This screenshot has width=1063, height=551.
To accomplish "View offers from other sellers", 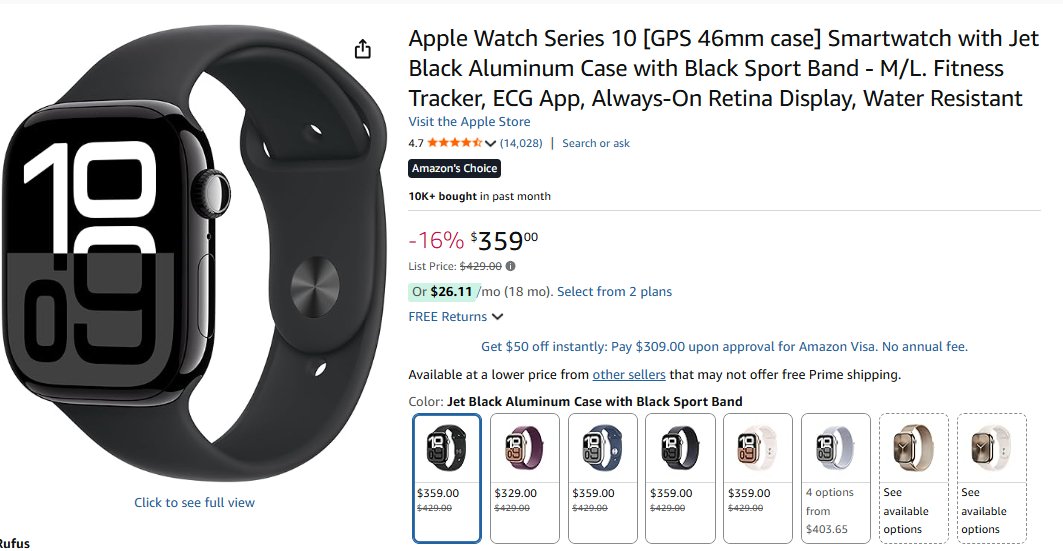I will [x=629, y=375].
